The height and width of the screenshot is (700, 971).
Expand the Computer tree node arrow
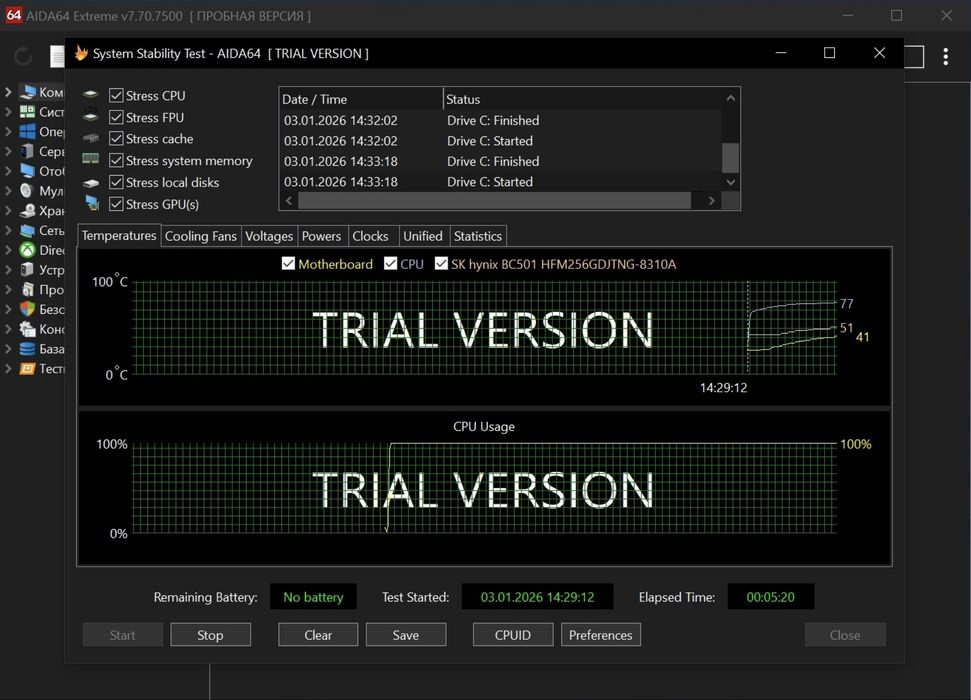pos(8,92)
